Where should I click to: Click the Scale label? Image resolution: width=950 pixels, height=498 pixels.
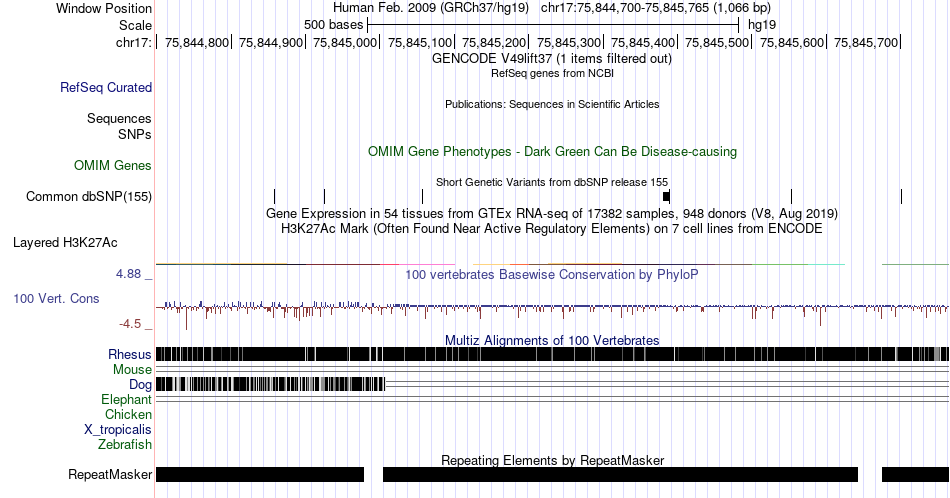(135, 25)
